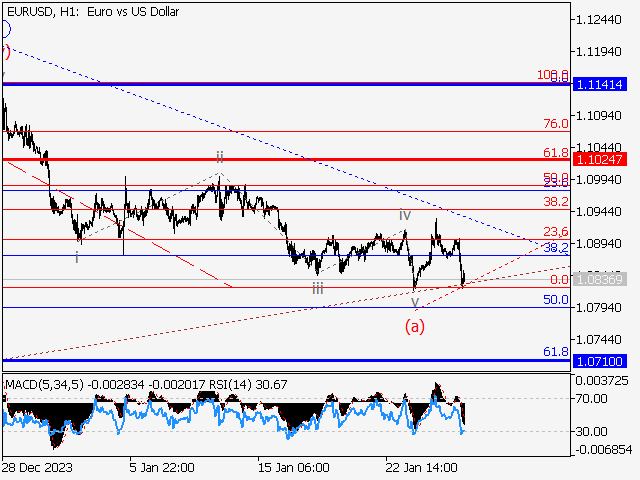Click the 70.00 RSI level label
This screenshot has height=480, width=640.
[592, 398]
